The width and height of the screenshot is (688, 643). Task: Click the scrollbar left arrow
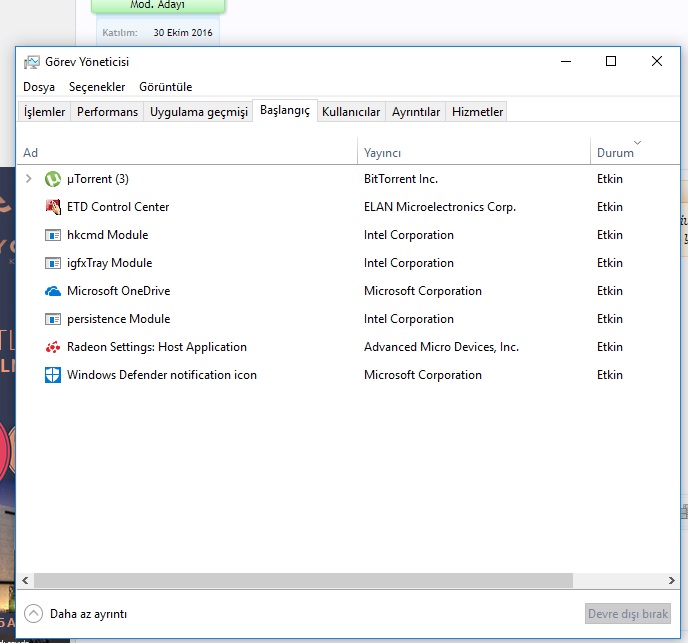coord(25,581)
